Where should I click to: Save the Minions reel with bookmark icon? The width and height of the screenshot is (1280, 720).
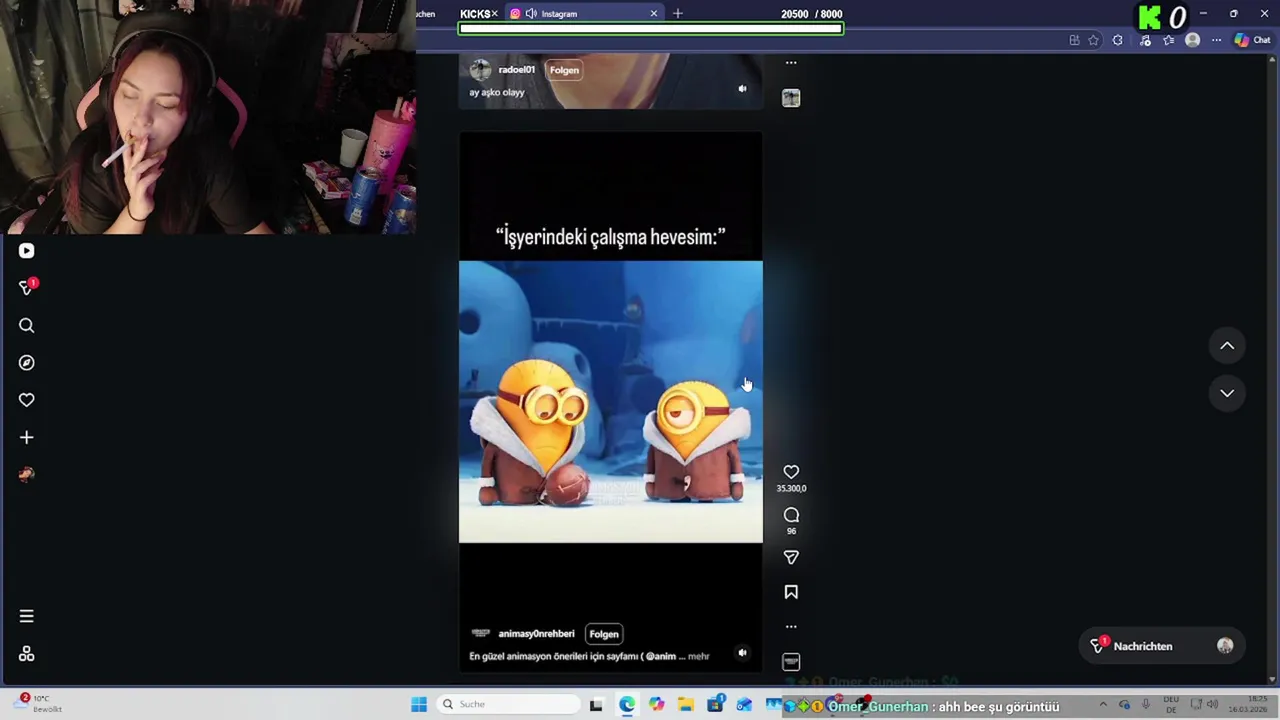[791, 592]
